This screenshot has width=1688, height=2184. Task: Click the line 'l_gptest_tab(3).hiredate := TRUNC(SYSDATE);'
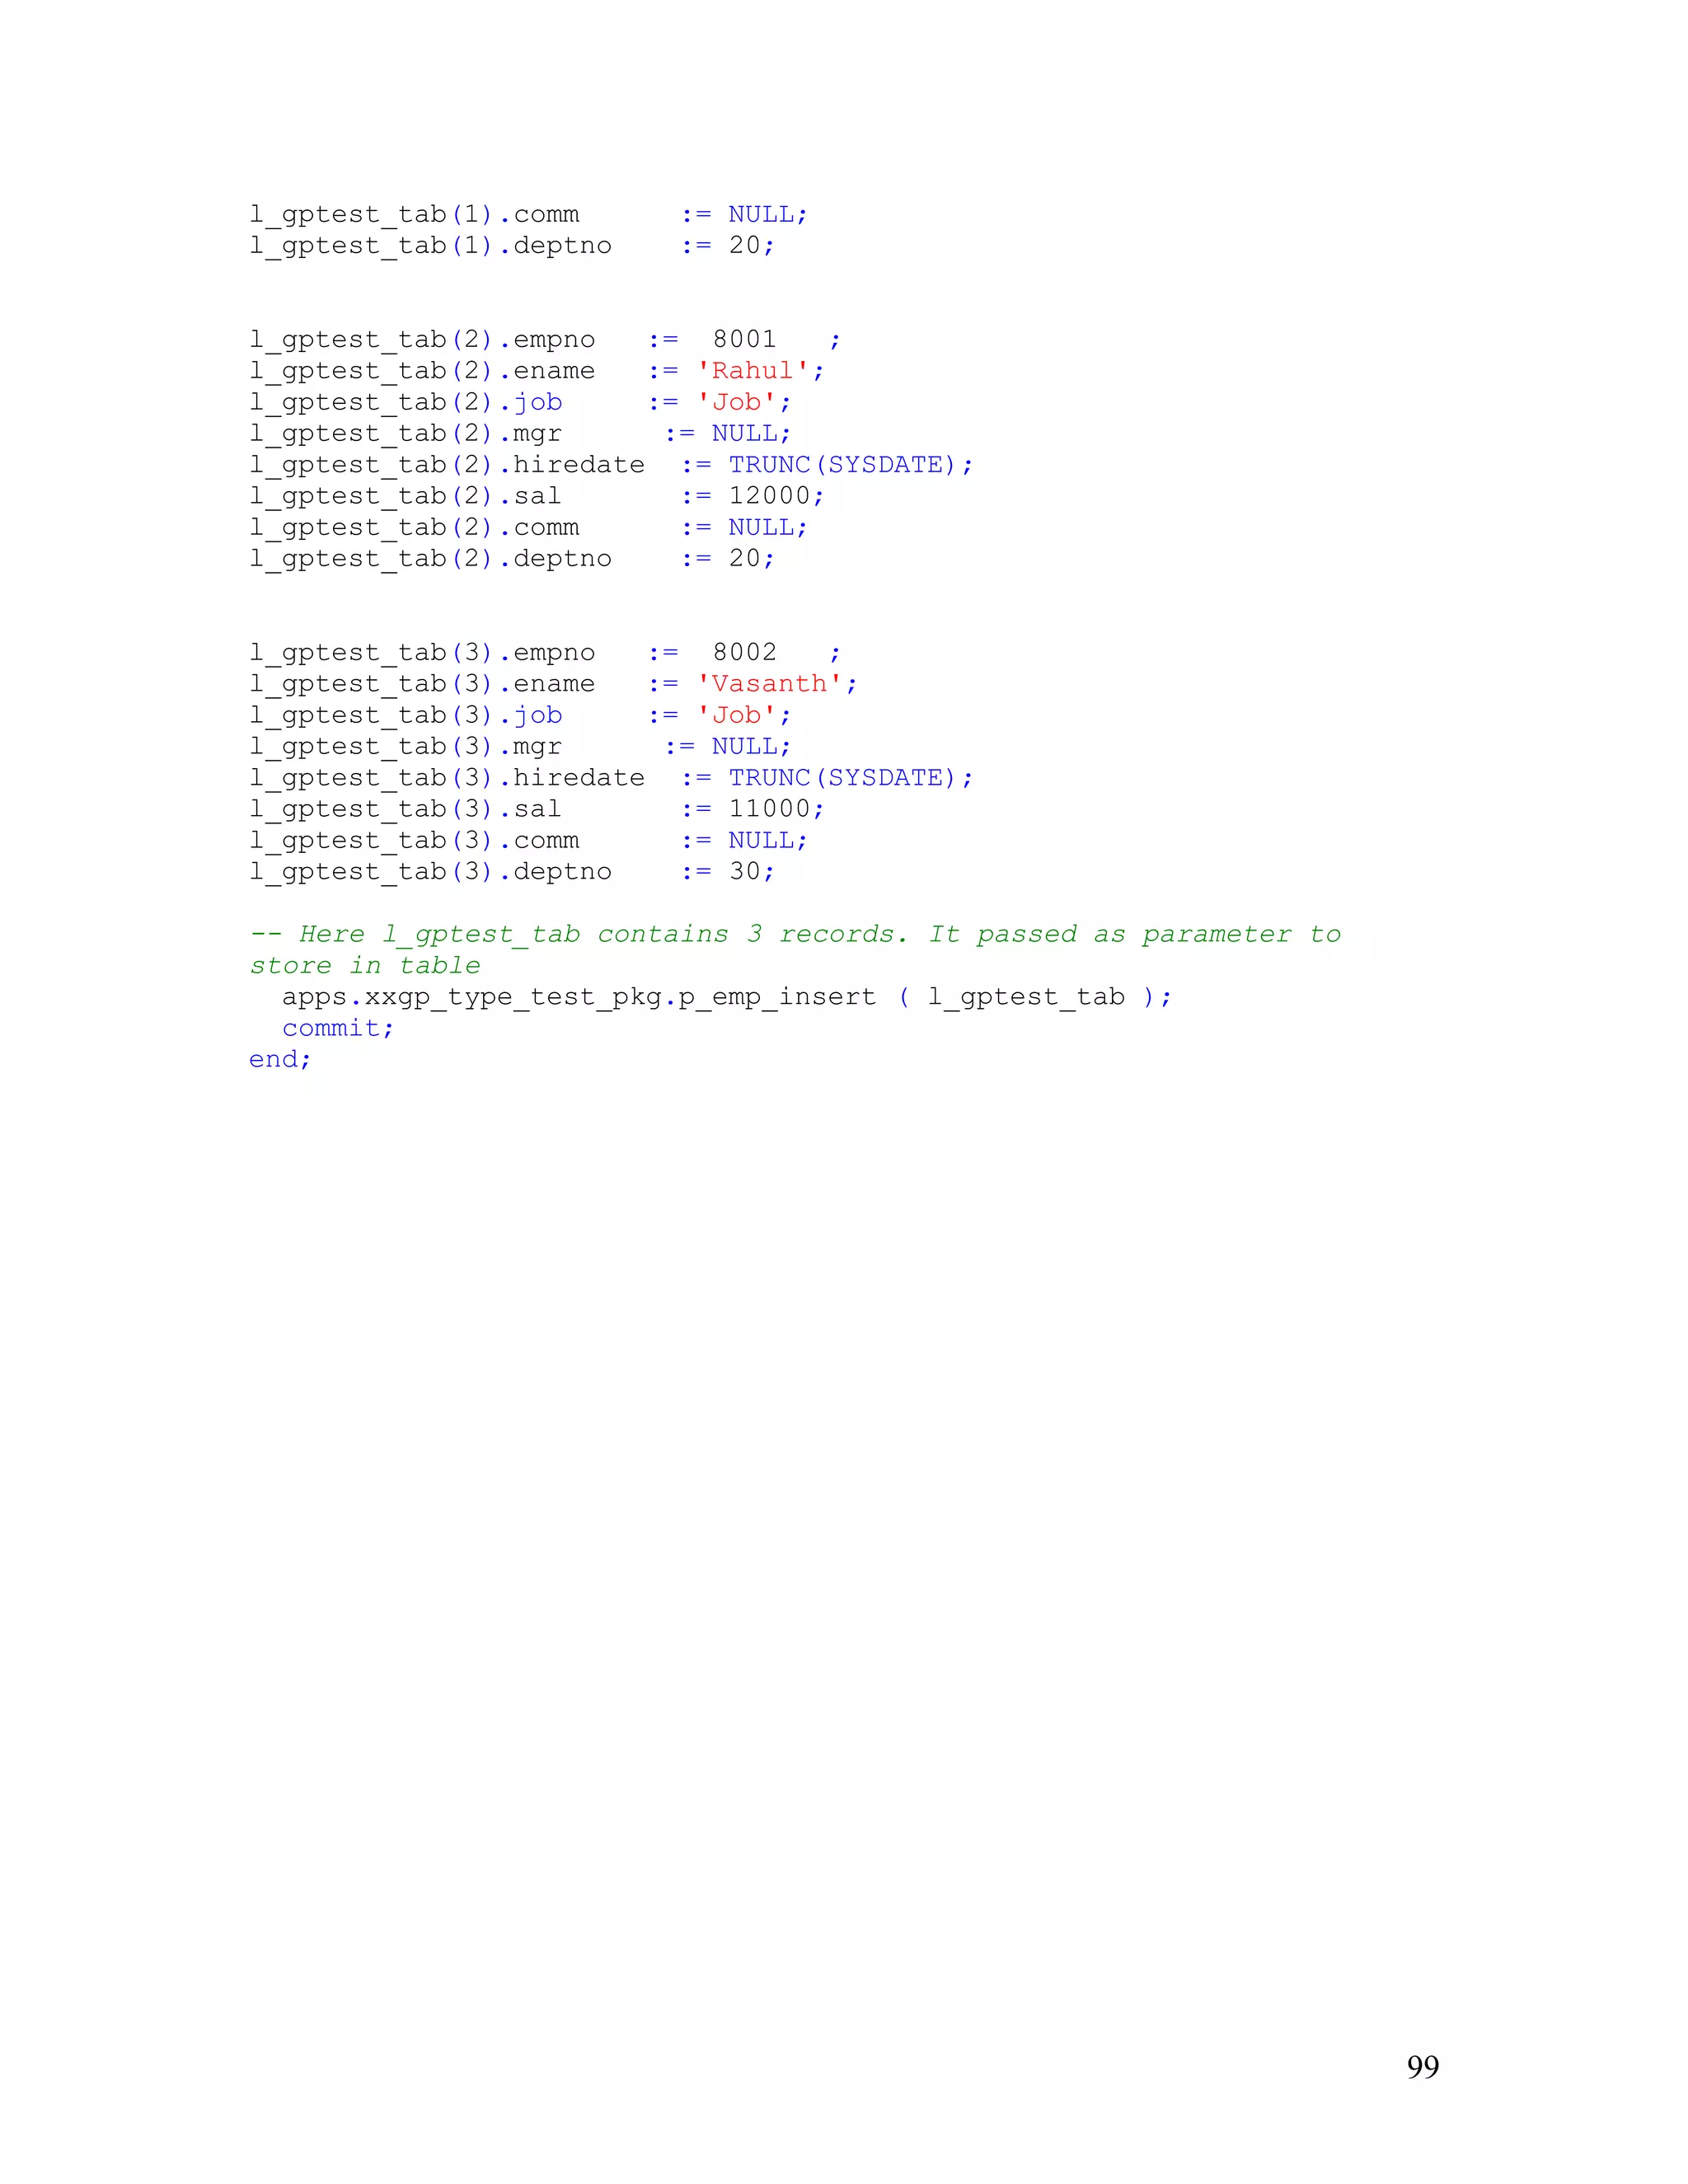coord(611,778)
